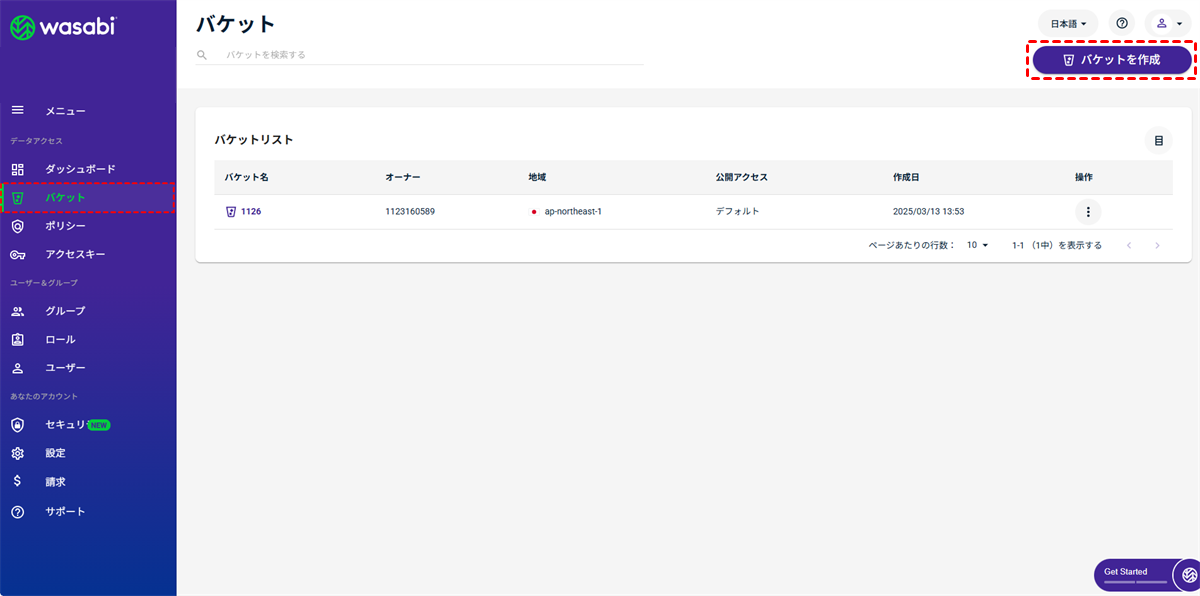Click the 2025/03/13 13:53 date cell
Screen dimensions: 1200x596
click(x=928, y=212)
